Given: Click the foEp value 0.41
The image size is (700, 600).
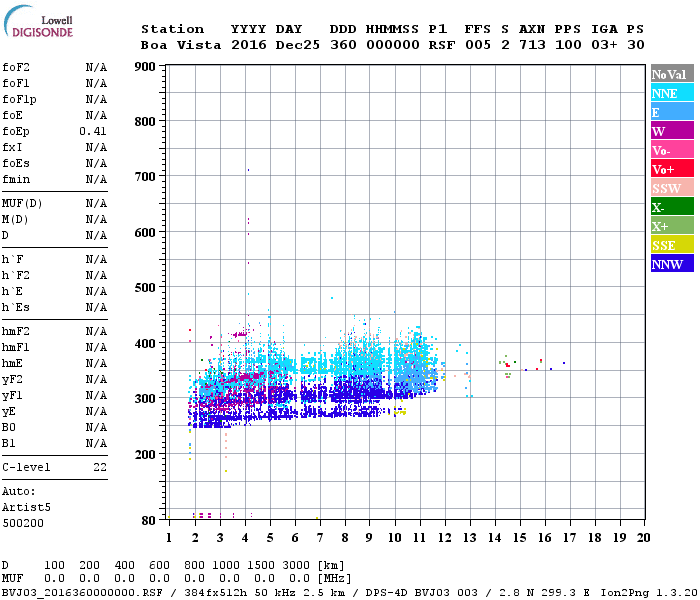Looking at the screenshot, I should click(93, 132).
